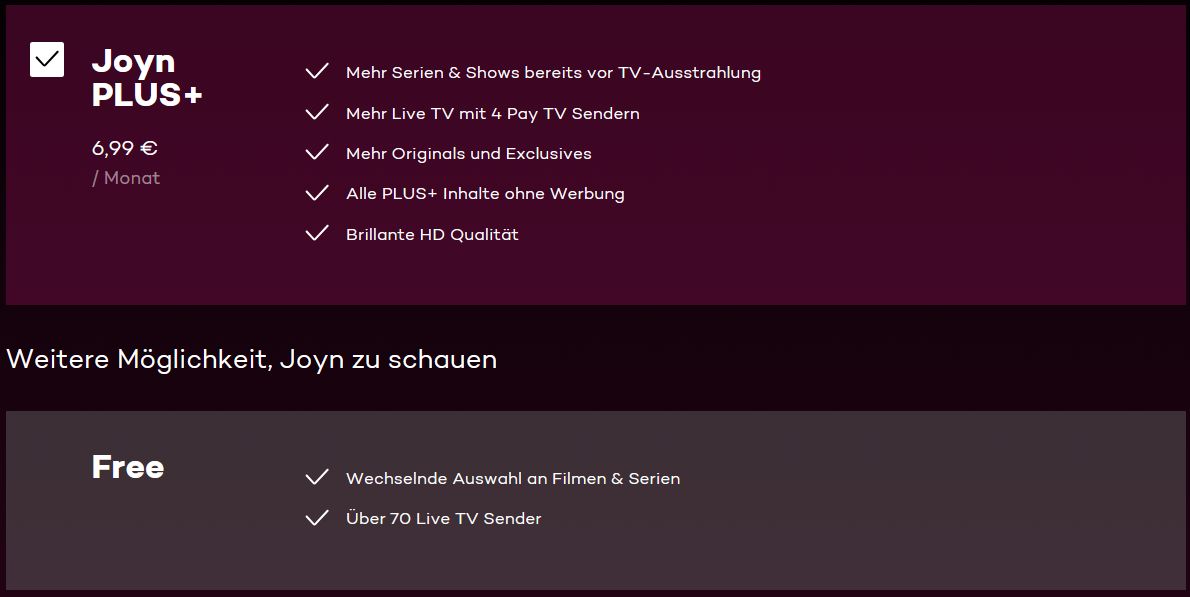Click the 'Brillante HD Qualität' feature text

(x=432, y=235)
